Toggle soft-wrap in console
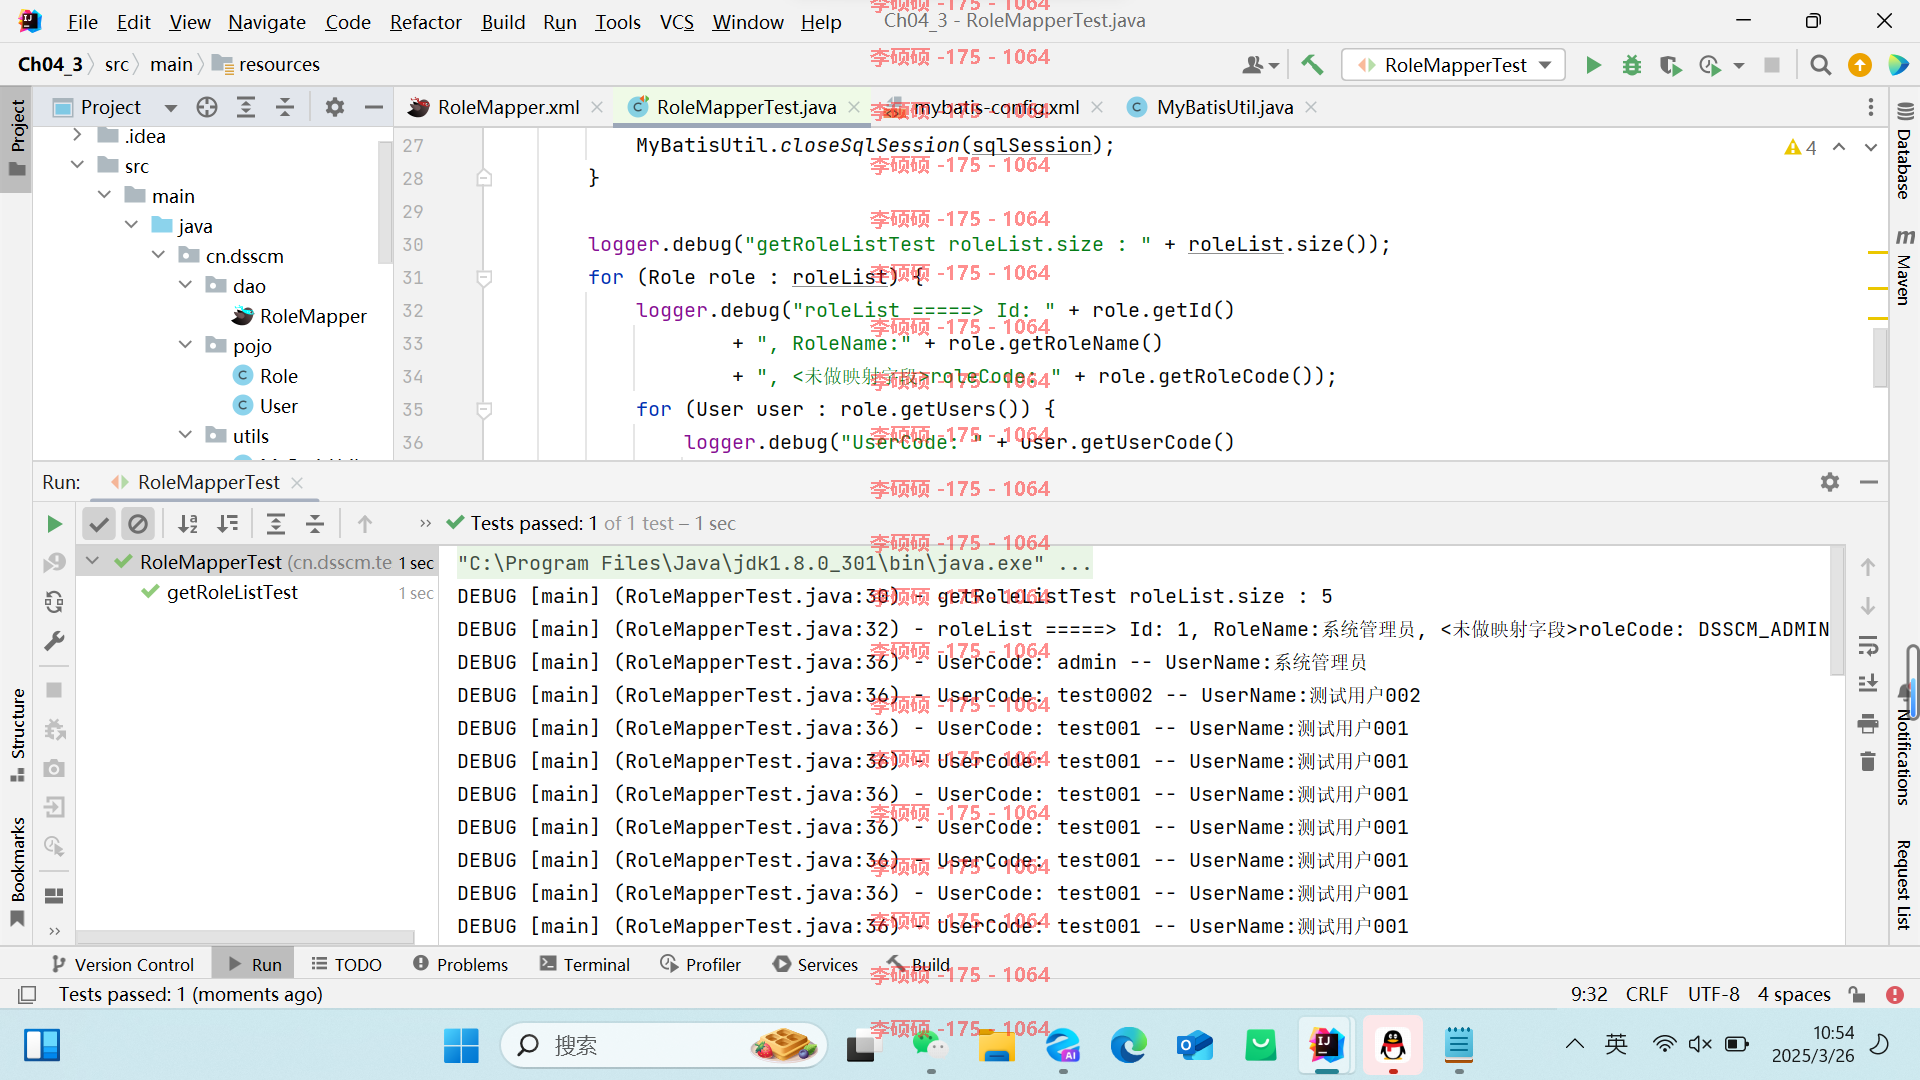 pyautogui.click(x=1867, y=645)
